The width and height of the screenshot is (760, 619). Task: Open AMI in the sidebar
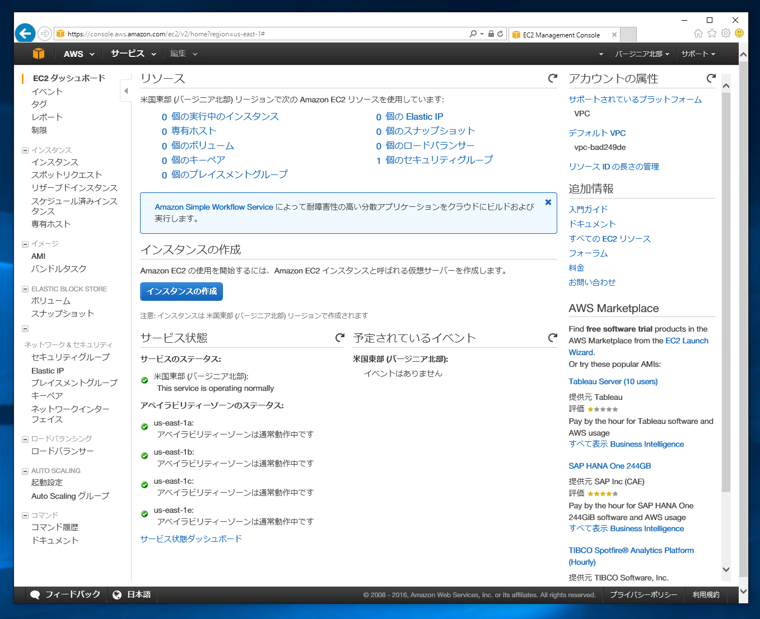coord(38,256)
